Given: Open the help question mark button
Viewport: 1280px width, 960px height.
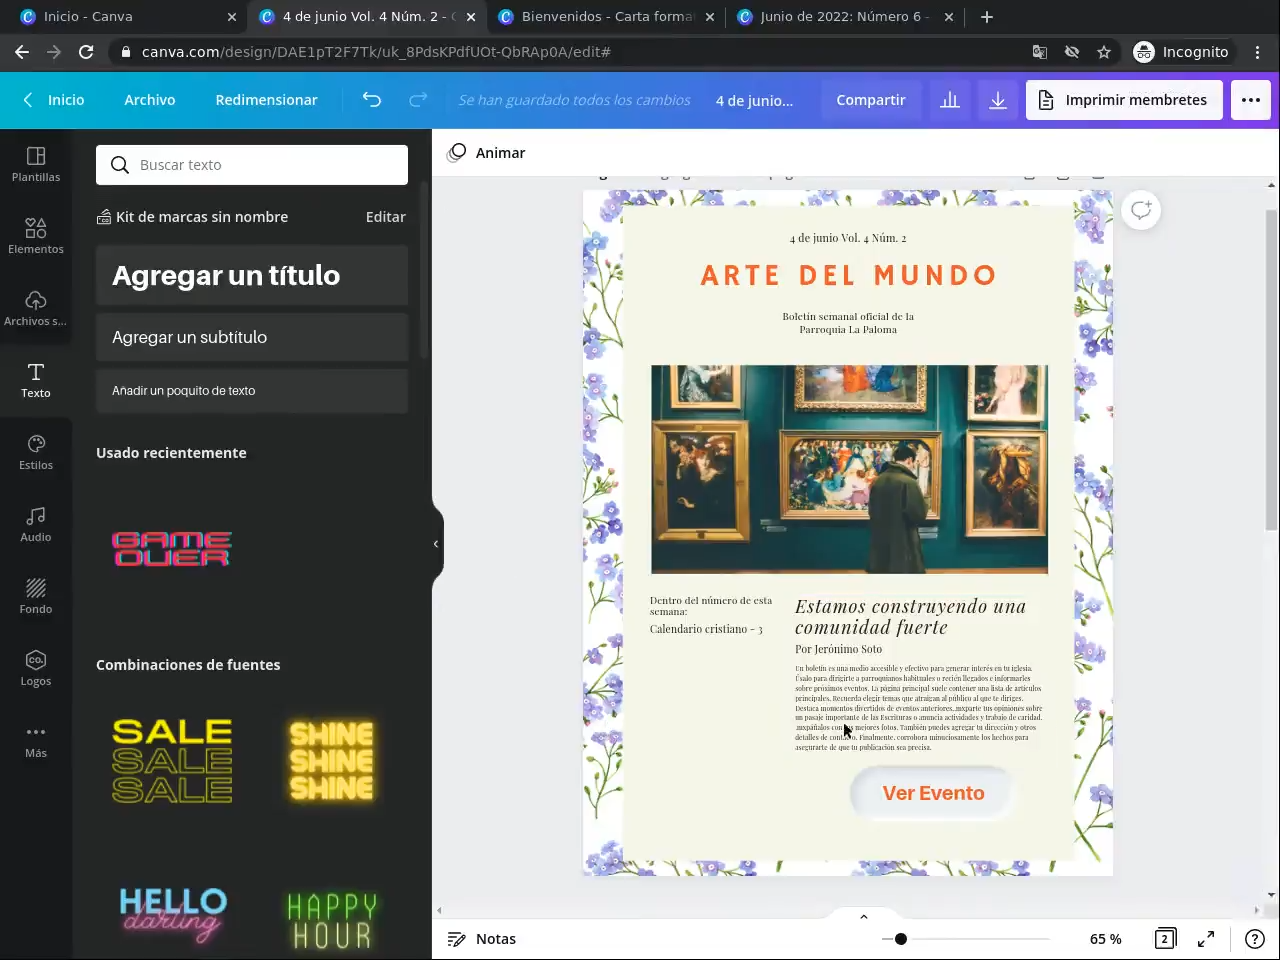Looking at the screenshot, I should [x=1255, y=939].
